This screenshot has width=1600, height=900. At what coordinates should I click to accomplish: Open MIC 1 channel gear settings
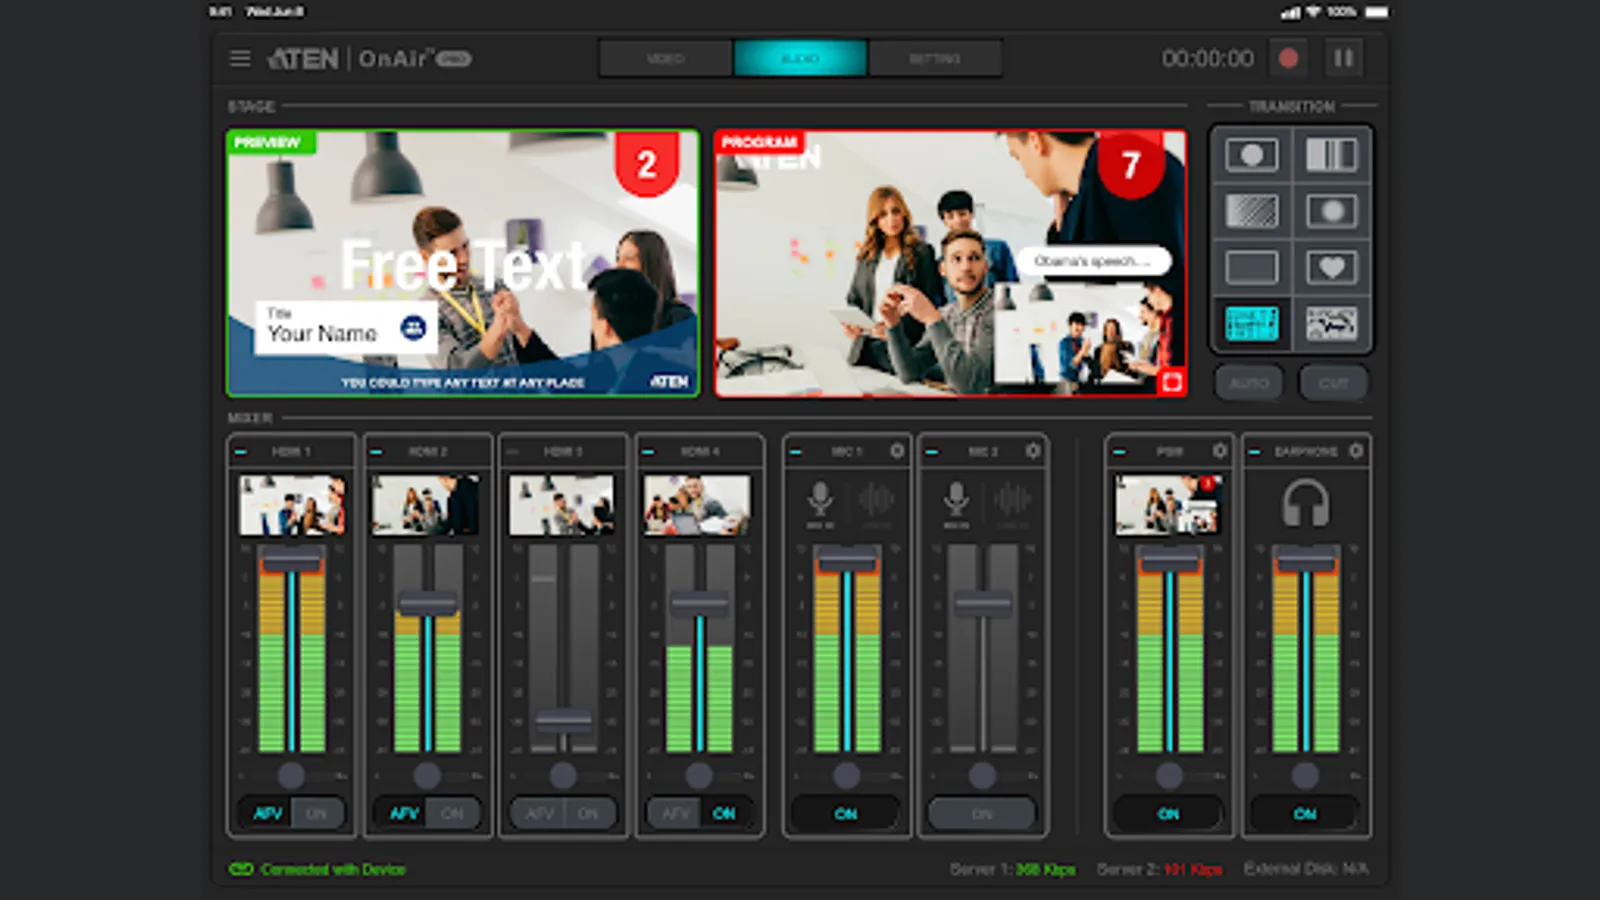click(897, 451)
